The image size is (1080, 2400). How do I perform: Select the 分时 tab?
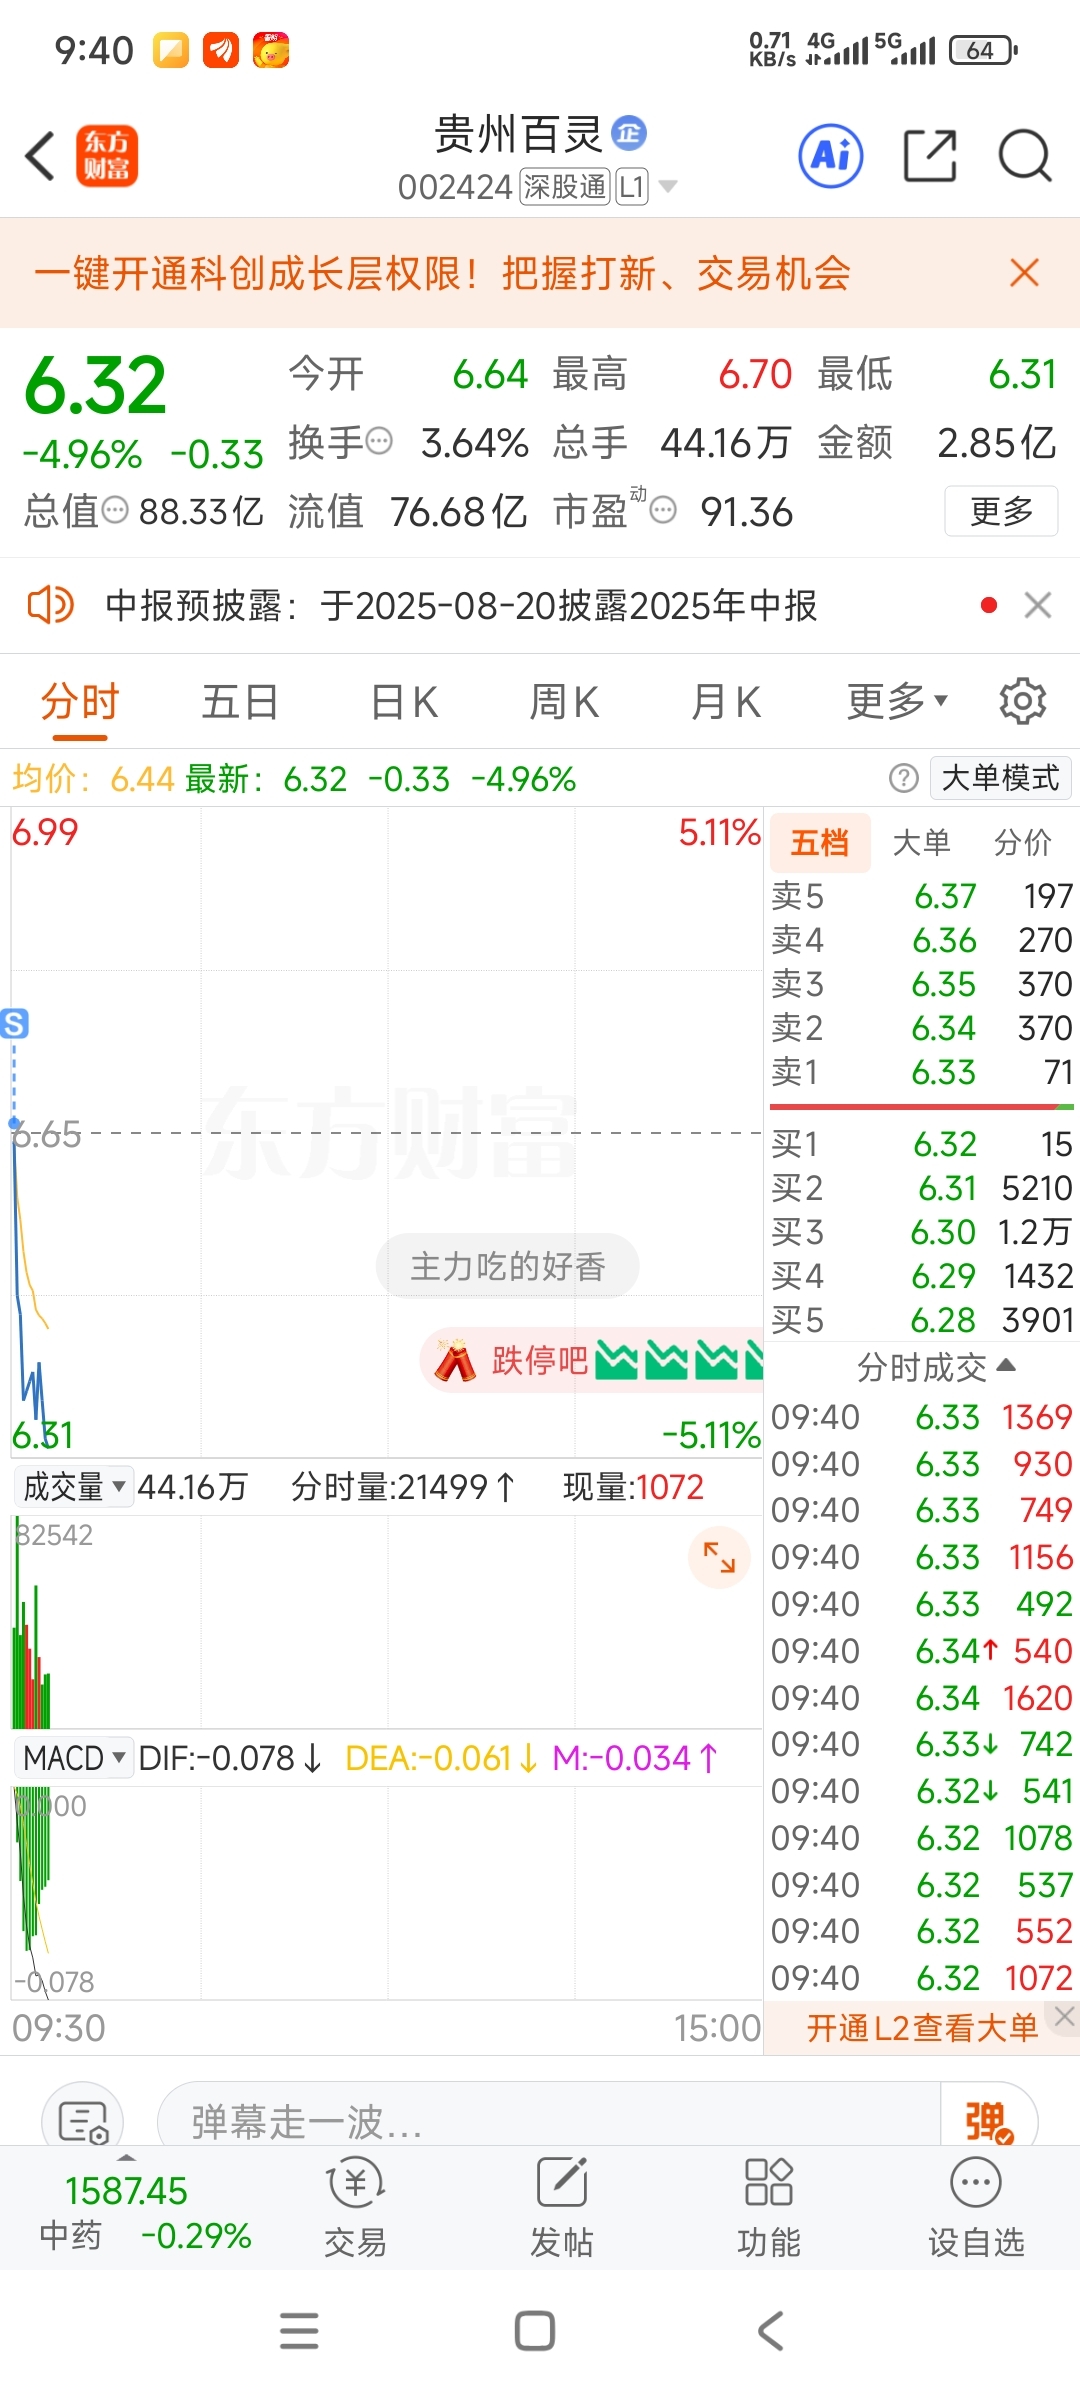tap(80, 701)
